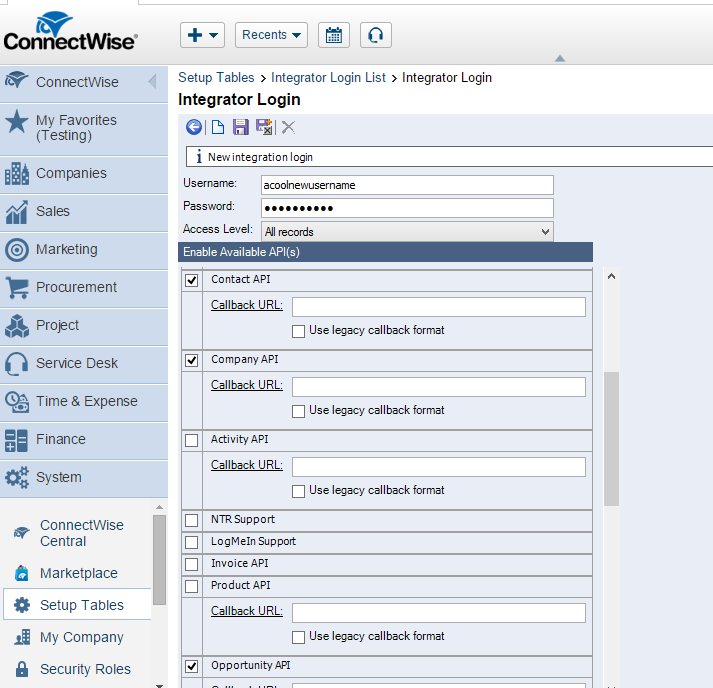Open the plus New dropdown
This screenshot has height=688, width=713.
tap(202, 35)
